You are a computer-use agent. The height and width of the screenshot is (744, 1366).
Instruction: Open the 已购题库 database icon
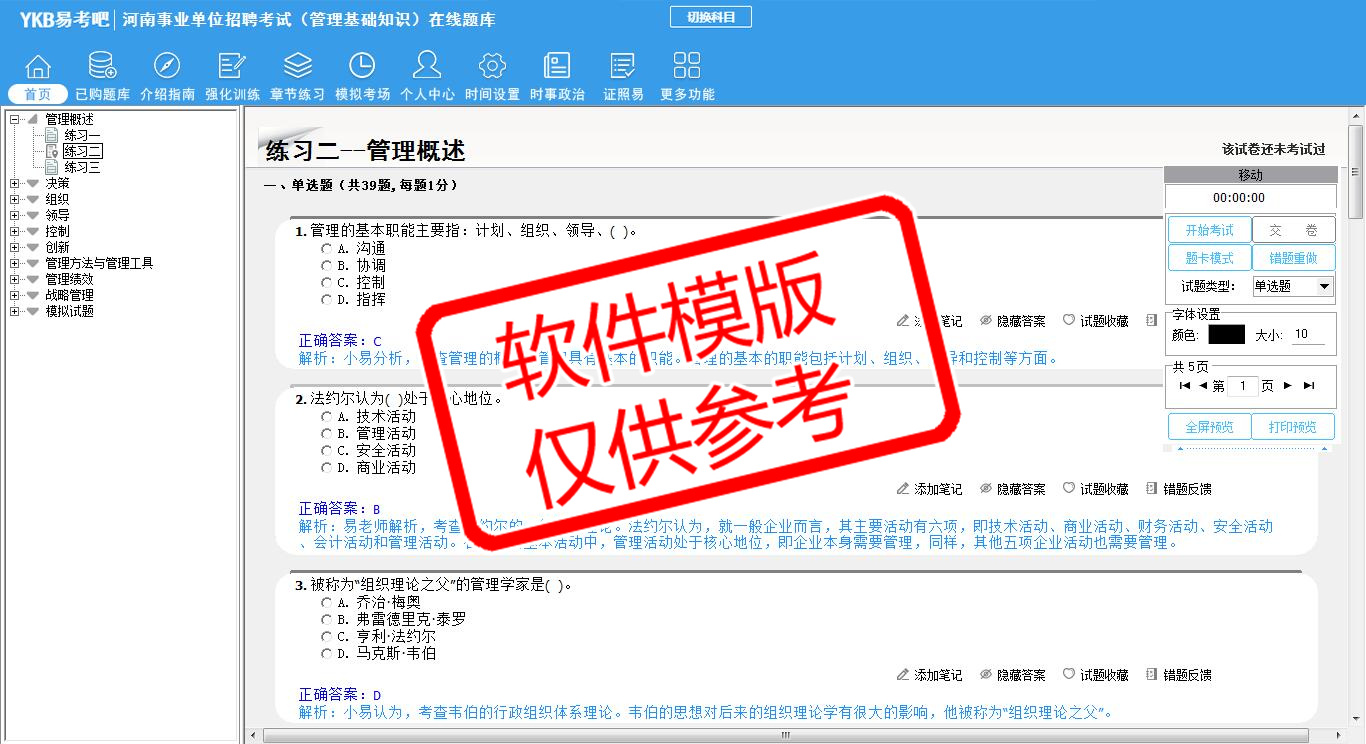coord(102,67)
